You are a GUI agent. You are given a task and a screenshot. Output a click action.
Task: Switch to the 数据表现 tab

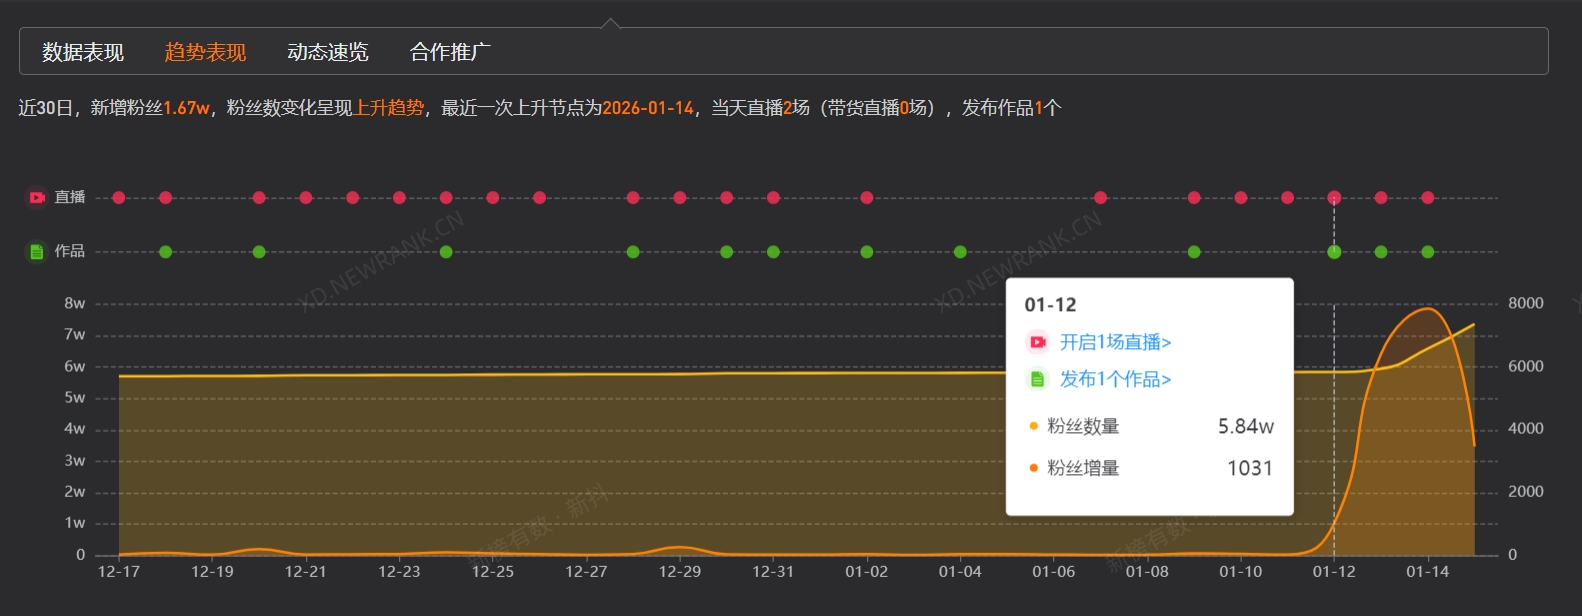(83, 52)
